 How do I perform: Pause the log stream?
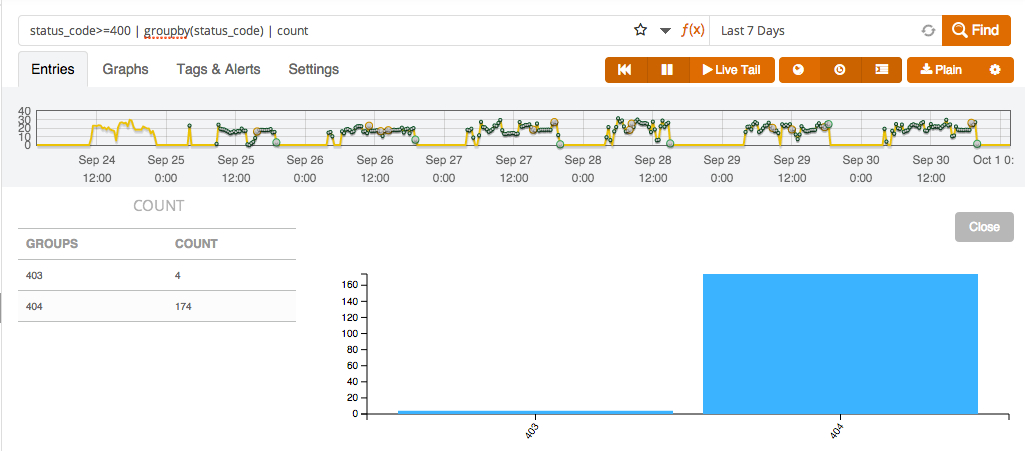click(x=667, y=70)
